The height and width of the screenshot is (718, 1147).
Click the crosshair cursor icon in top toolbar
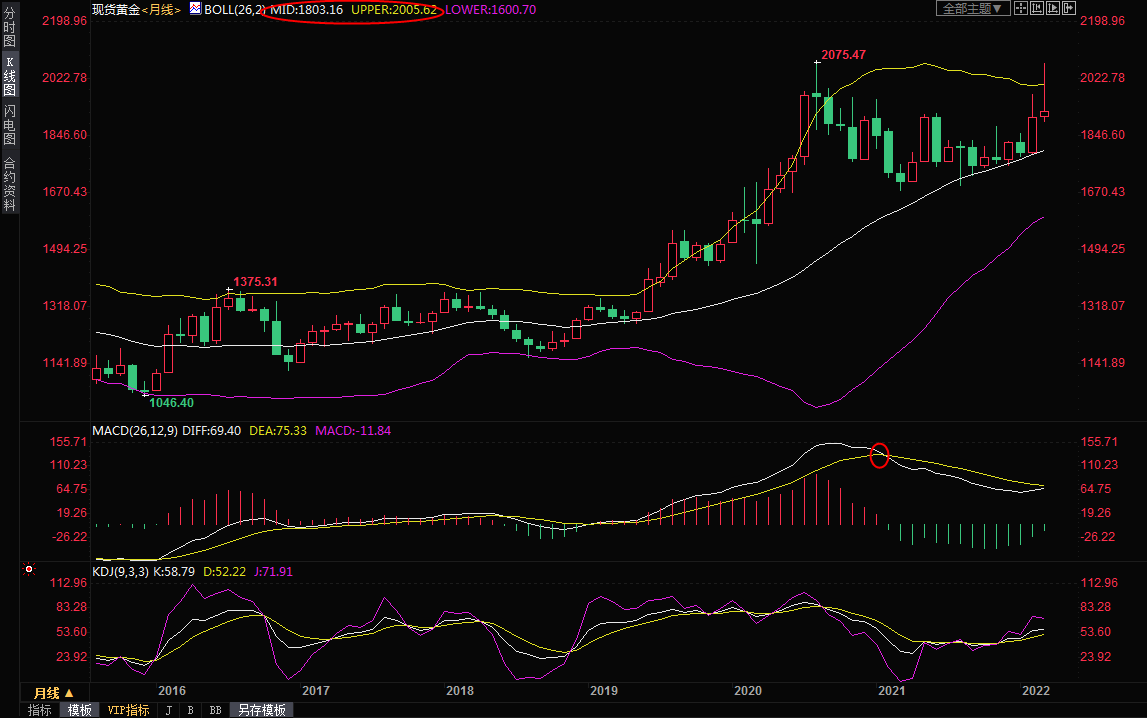1021,8
